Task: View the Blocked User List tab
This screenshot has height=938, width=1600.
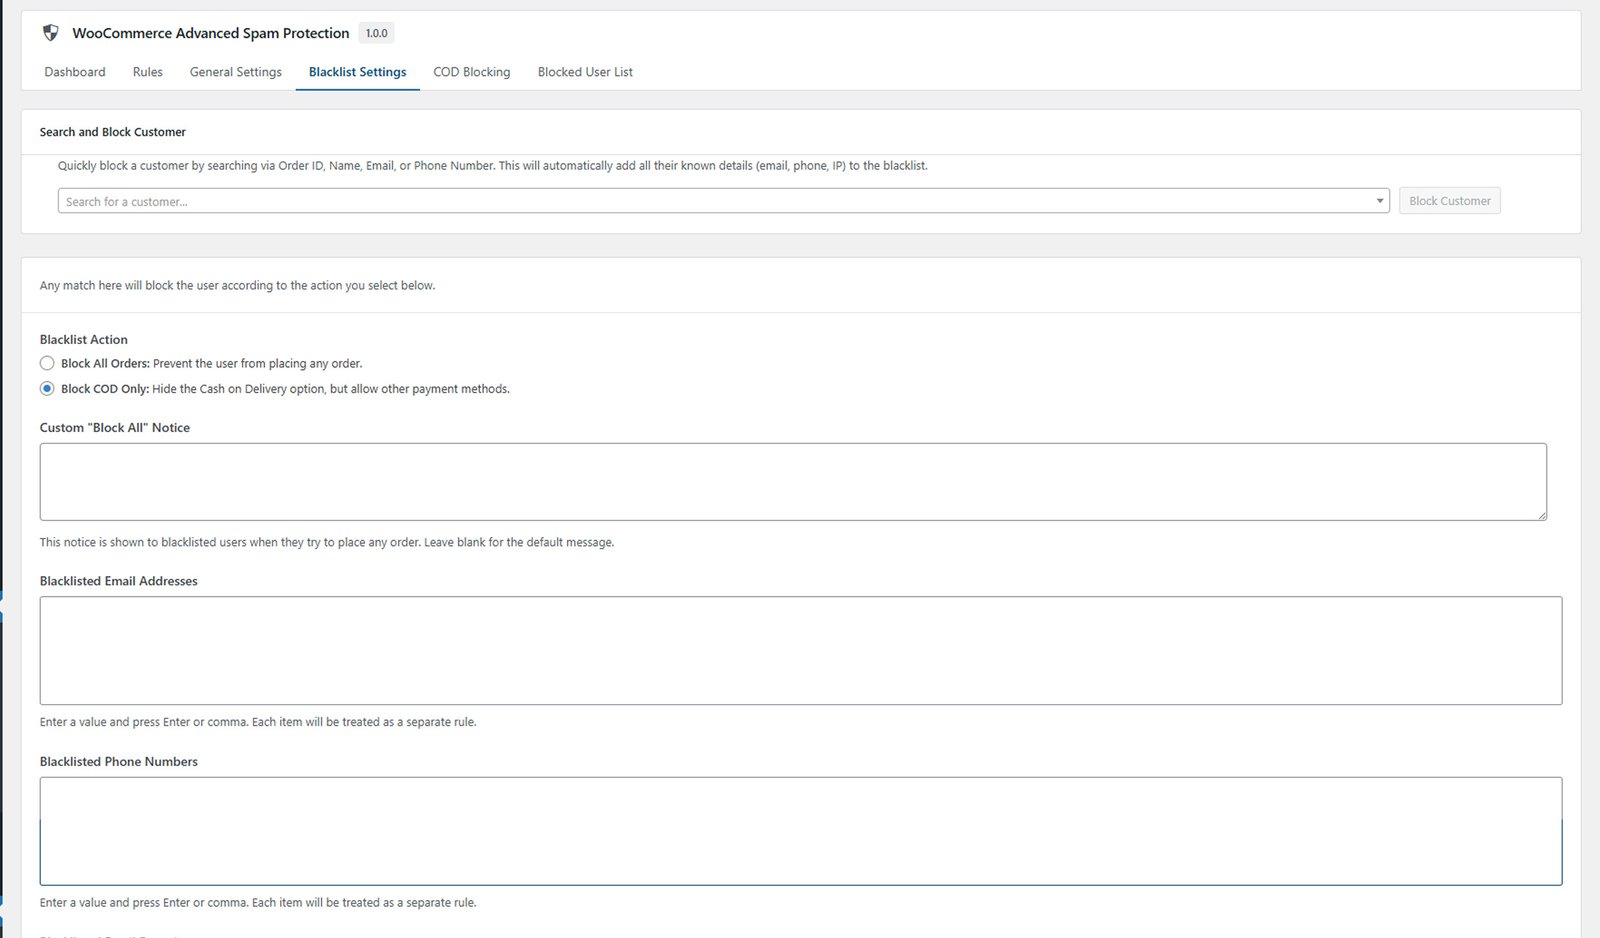Action: click(585, 72)
